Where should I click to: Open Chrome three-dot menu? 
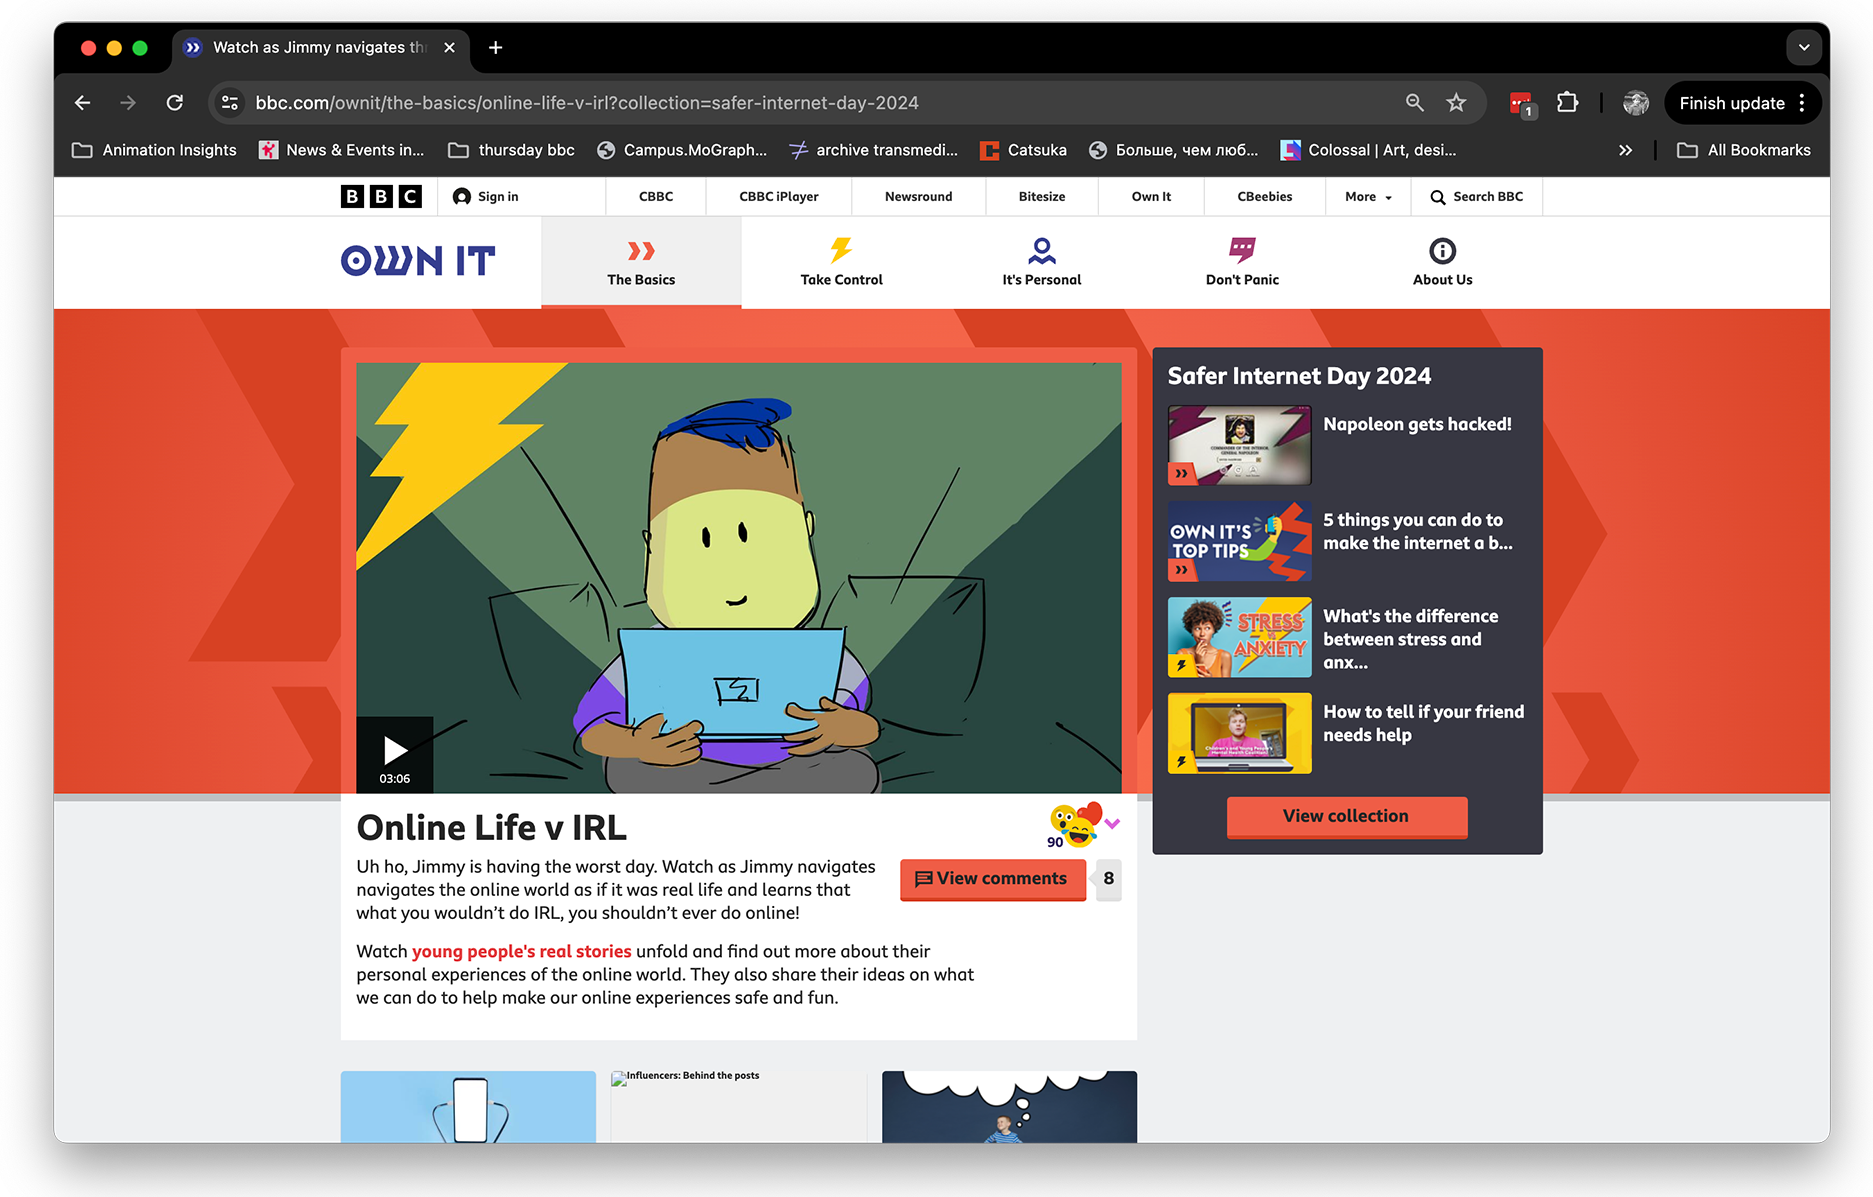click(1802, 103)
